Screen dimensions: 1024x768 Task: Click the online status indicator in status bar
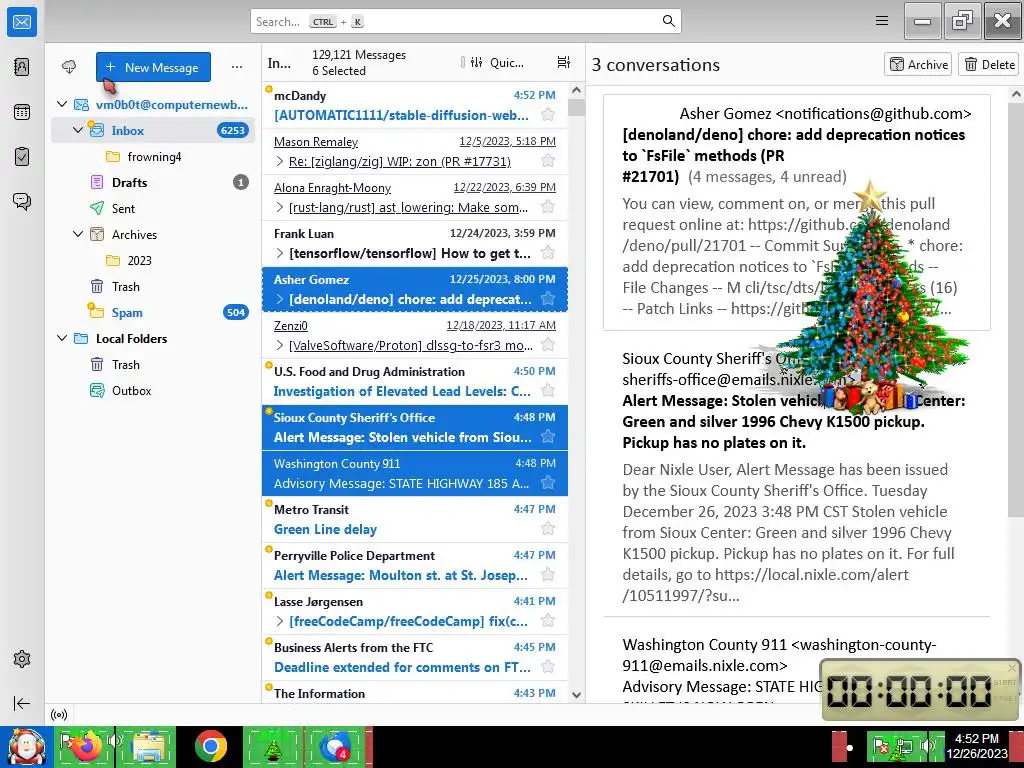click(59, 715)
